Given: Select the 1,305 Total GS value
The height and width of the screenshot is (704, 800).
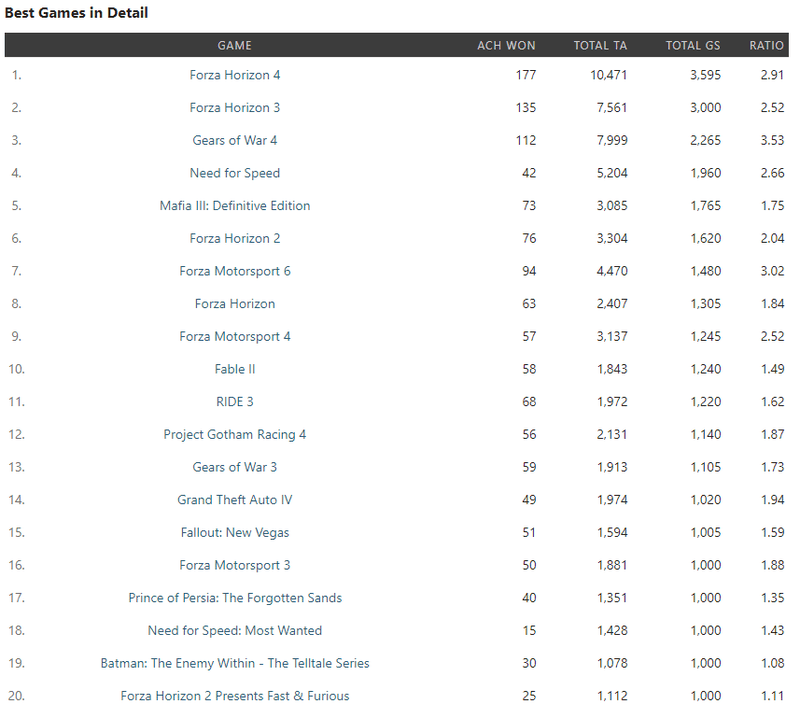Looking at the screenshot, I should click(x=706, y=304).
